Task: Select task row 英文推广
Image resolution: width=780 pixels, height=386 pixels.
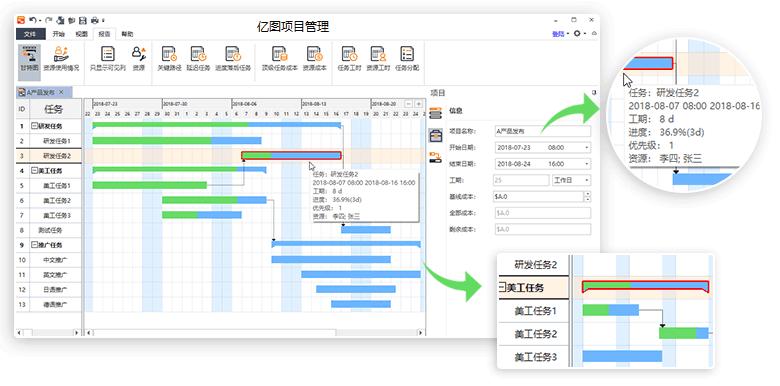Action: pos(48,275)
